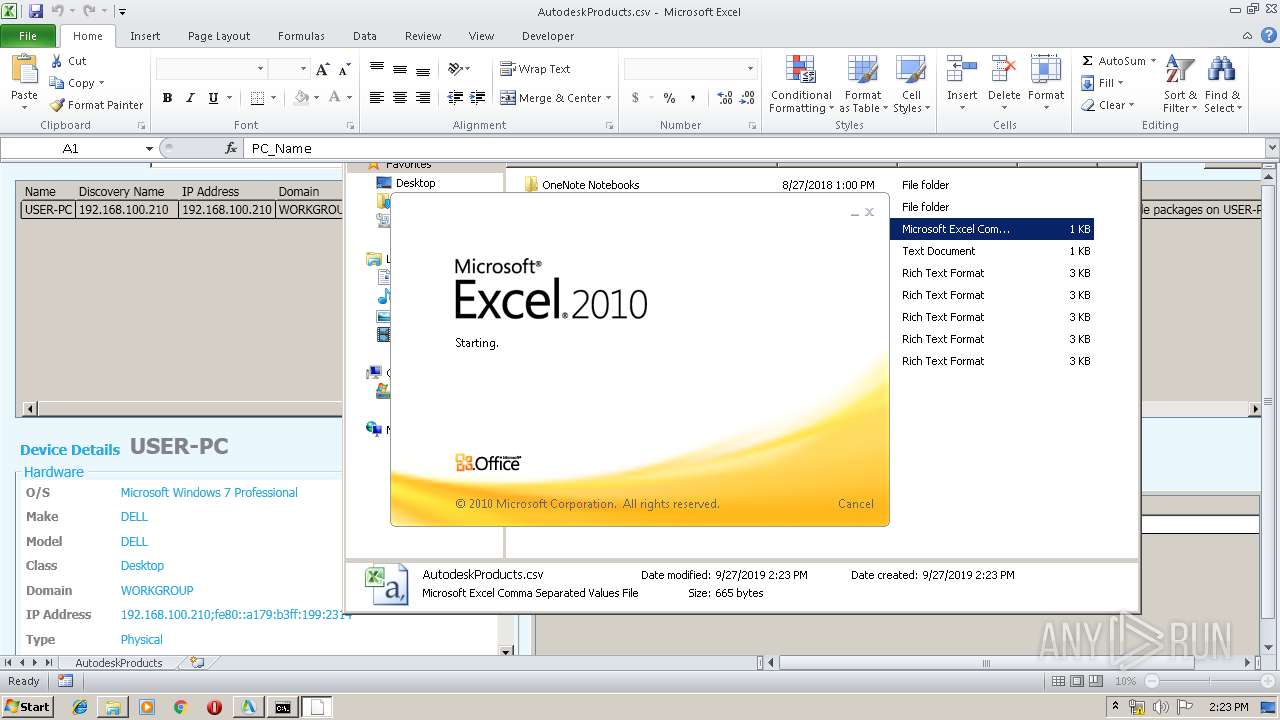Click Increase Decimal icon

pyautogui.click(x=725, y=98)
